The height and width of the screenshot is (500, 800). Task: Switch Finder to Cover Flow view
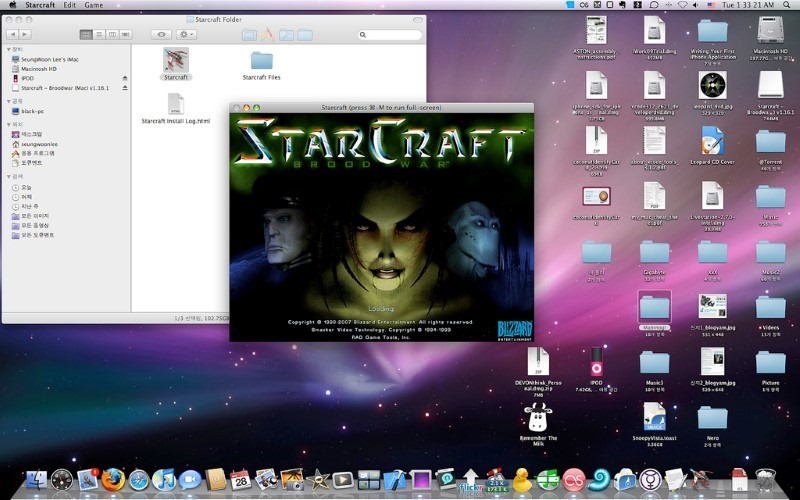(126, 34)
